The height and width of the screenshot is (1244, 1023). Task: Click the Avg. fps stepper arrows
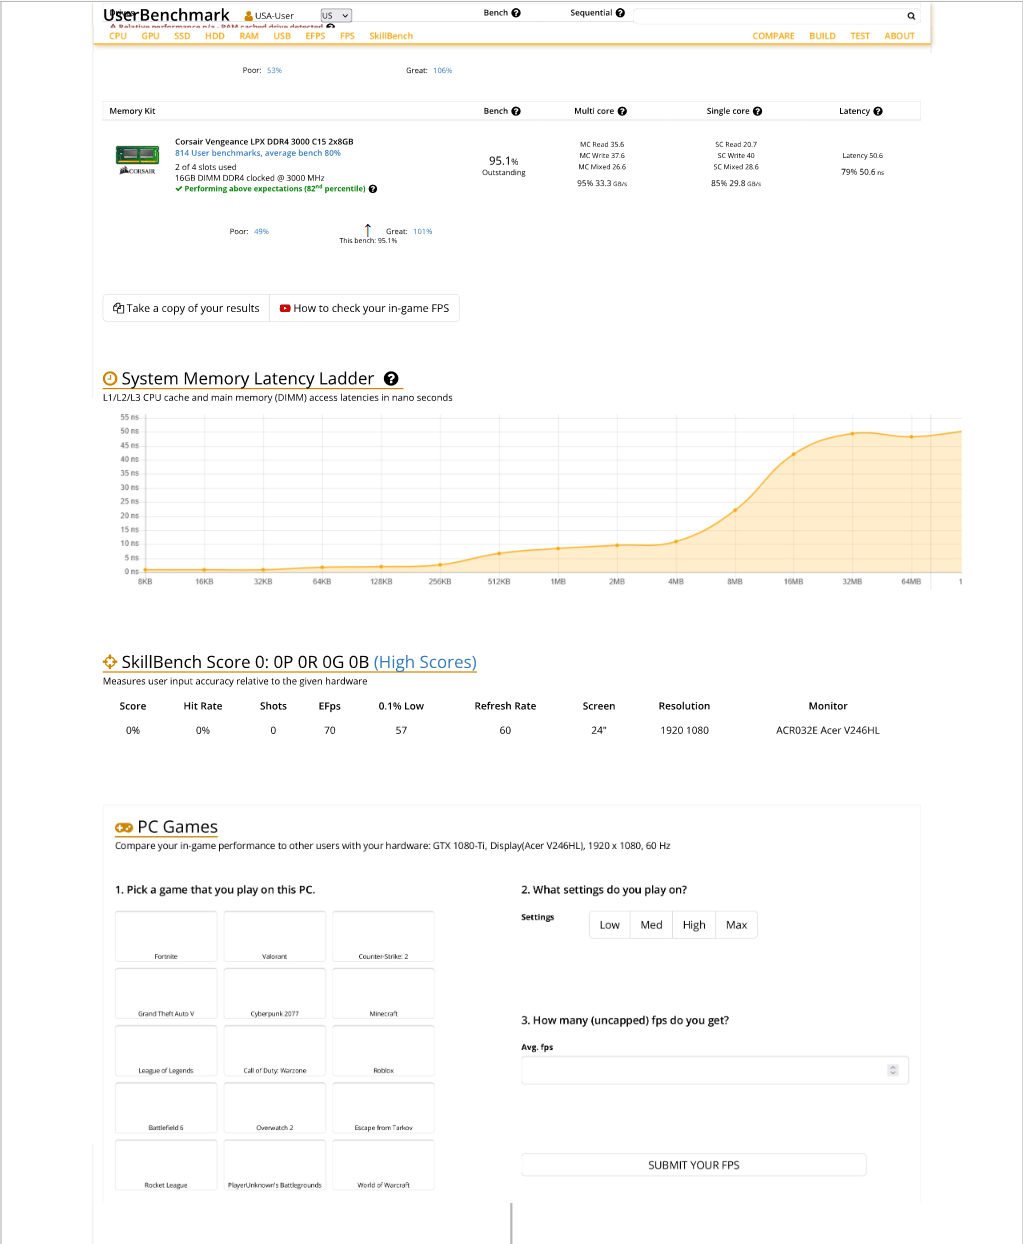coord(893,1070)
